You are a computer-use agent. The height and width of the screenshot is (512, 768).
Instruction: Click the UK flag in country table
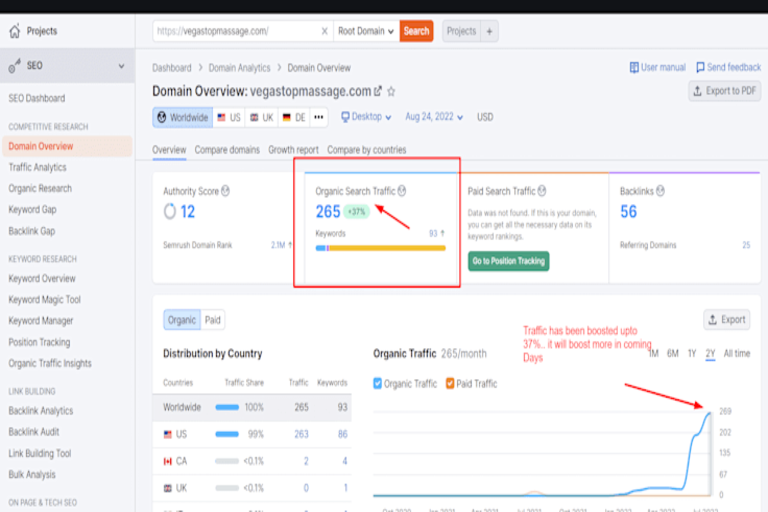[x=168, y=488]
